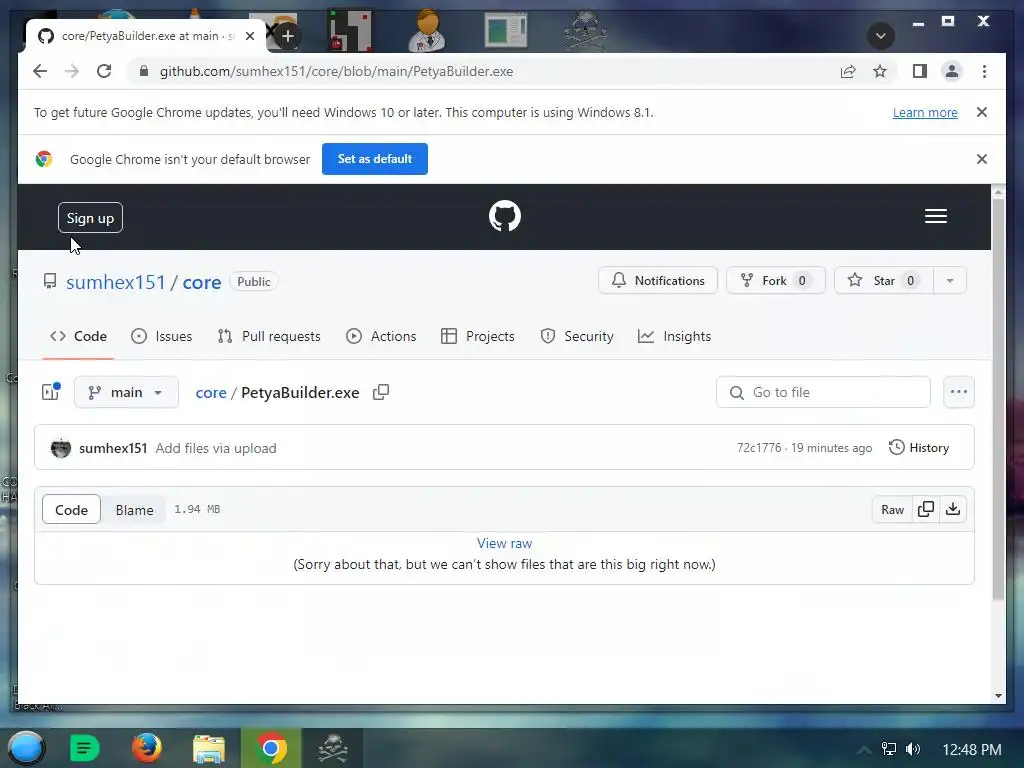Open the Security tab
Screen dimensions: 1024x768
pyautogui.click(x=577, y=336)
